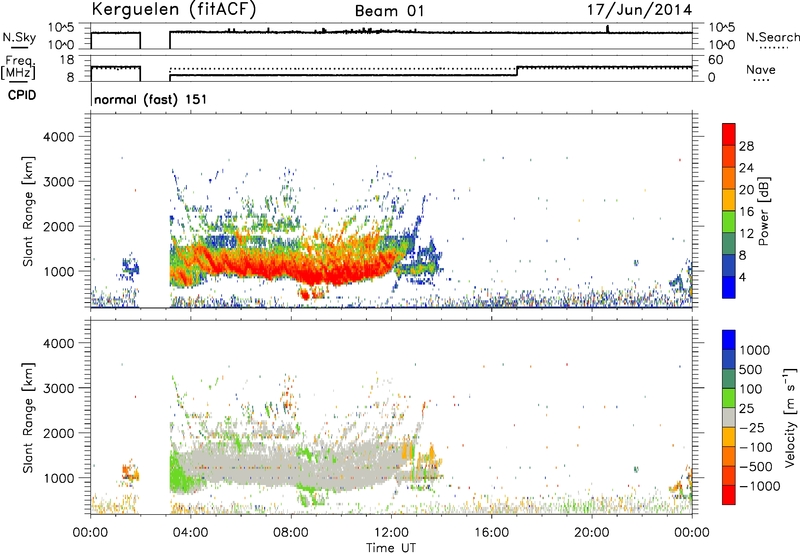800x554 pixels.
Task: Click the '12:00' time tick label
Action: coord(391,533)
